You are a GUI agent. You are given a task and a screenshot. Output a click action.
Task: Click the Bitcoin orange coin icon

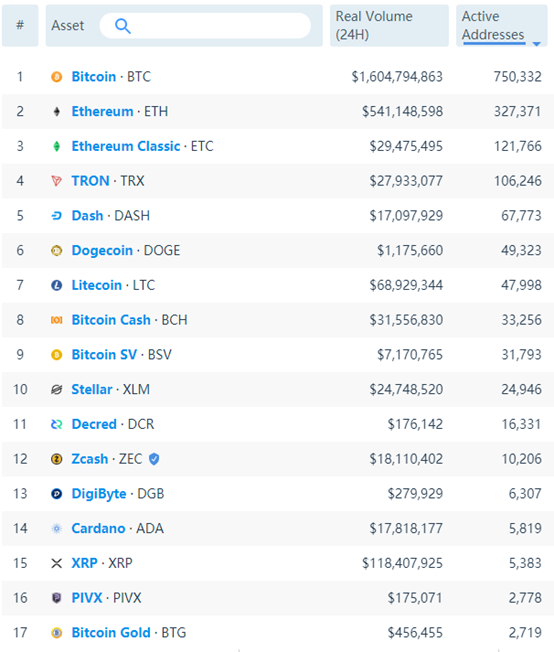click(57, 77)
